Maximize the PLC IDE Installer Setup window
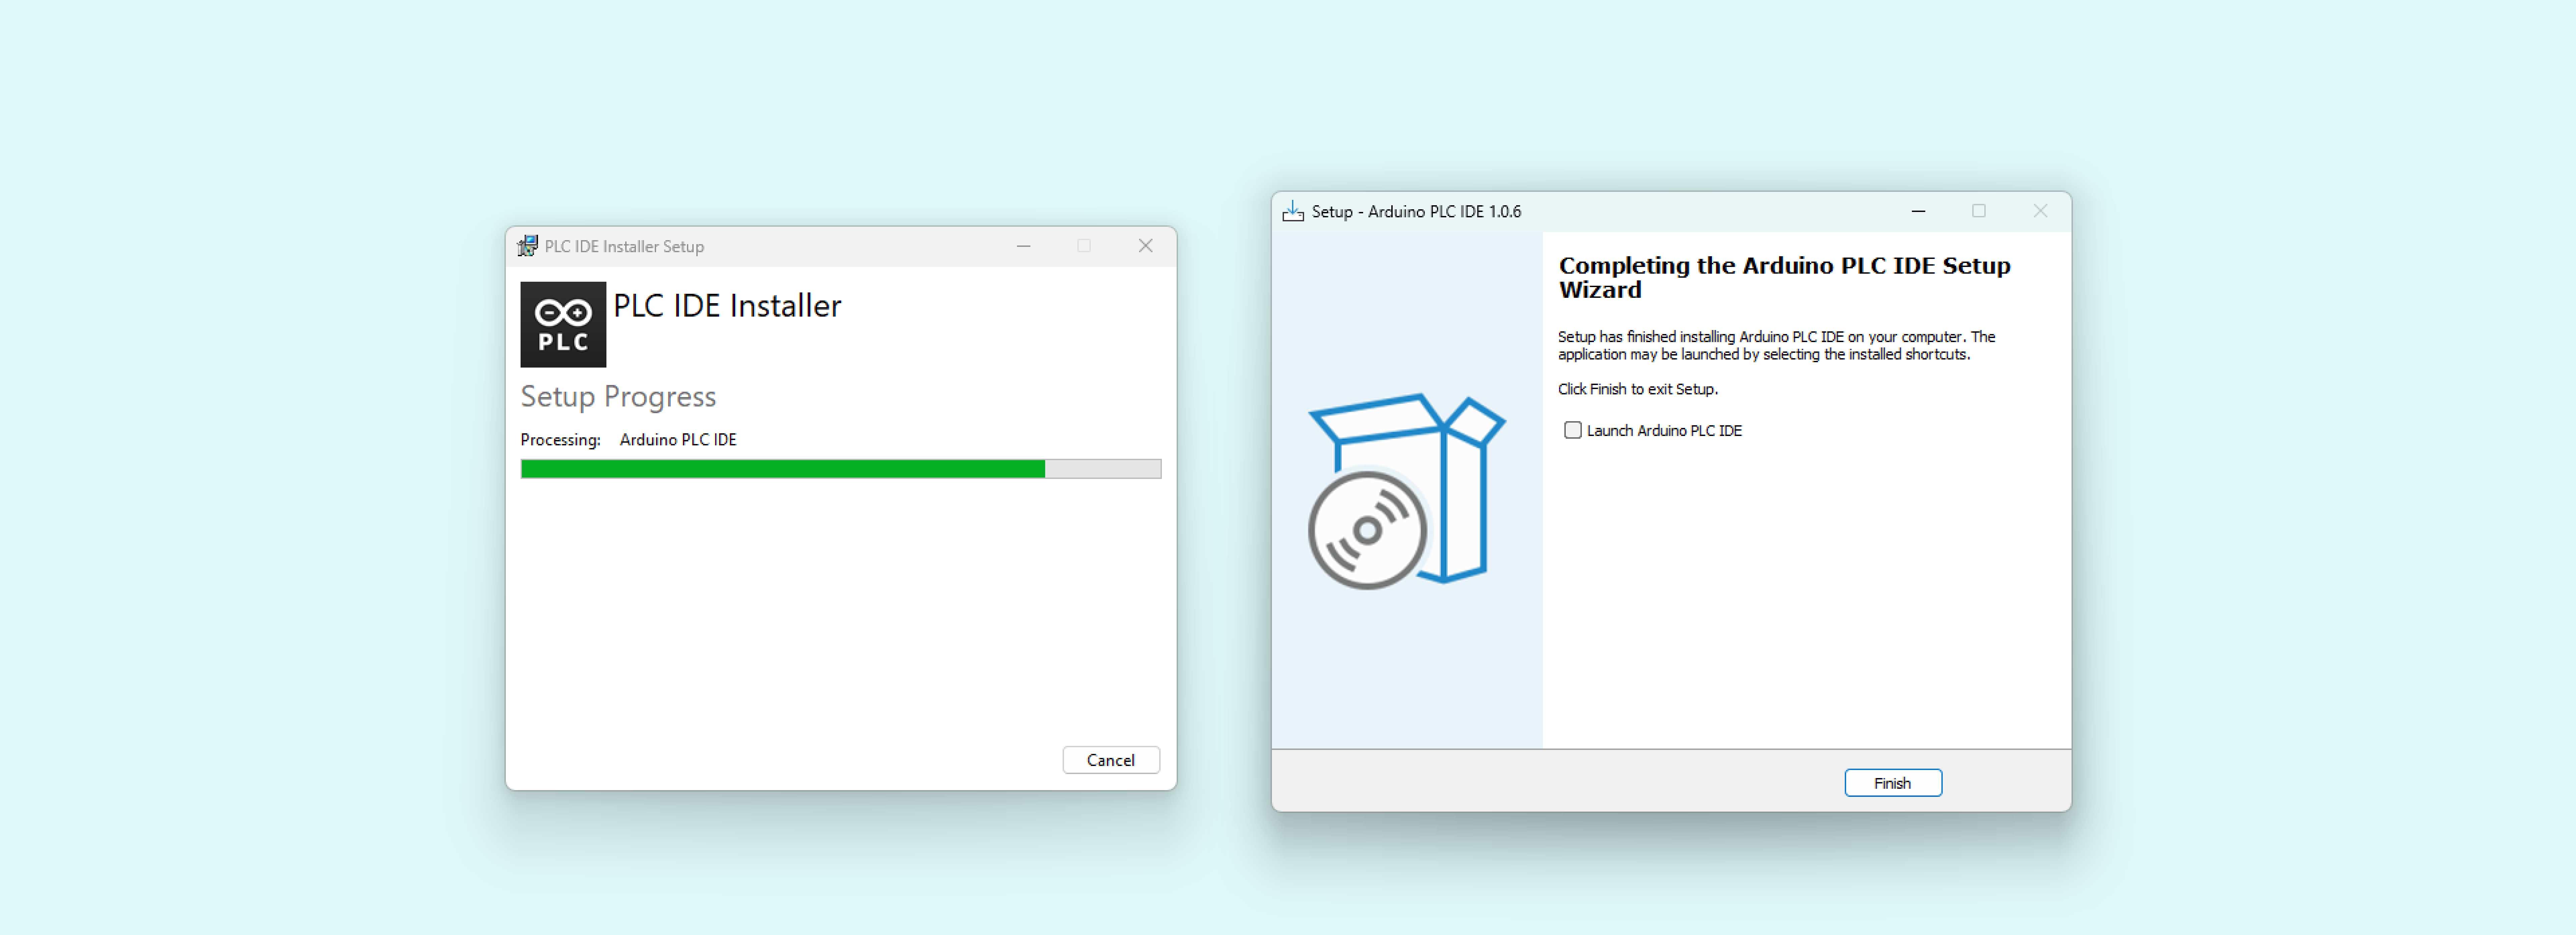Viewport: 2576px width, 935px height. coord(1084,246)
